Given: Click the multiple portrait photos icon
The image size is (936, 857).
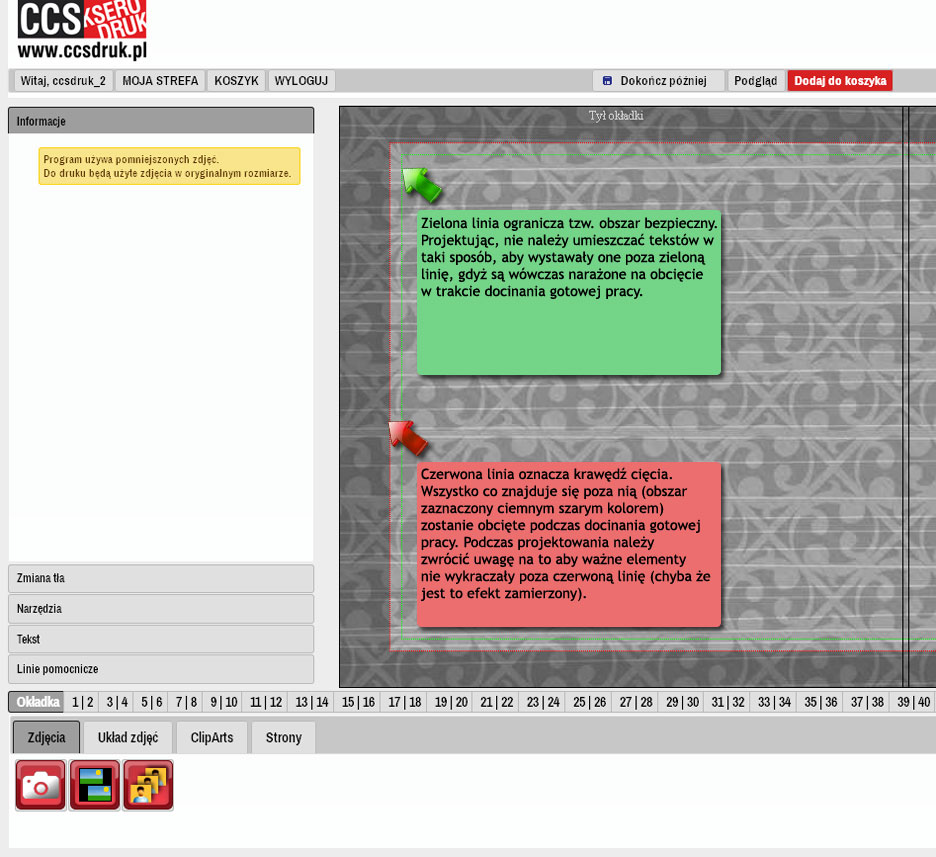Looking at the screenshot, I should click(148, 785).
